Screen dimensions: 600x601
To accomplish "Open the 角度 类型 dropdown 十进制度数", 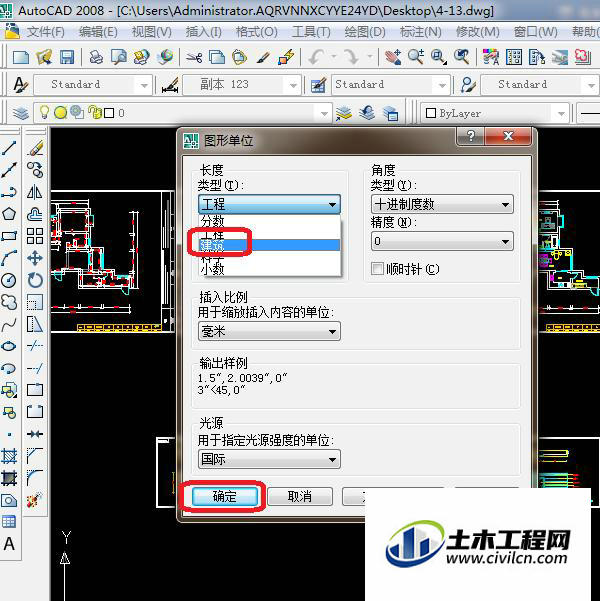I will (x=442, y=204).
